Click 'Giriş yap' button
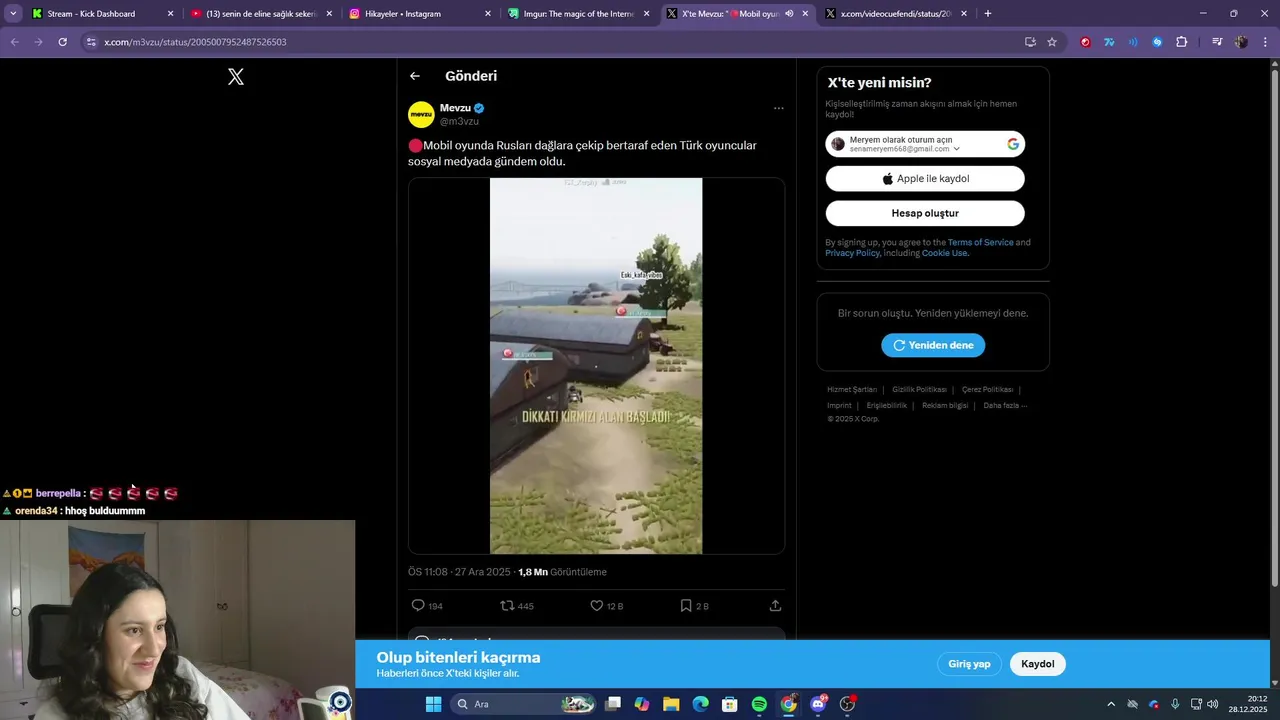 (x=969, y=664)
